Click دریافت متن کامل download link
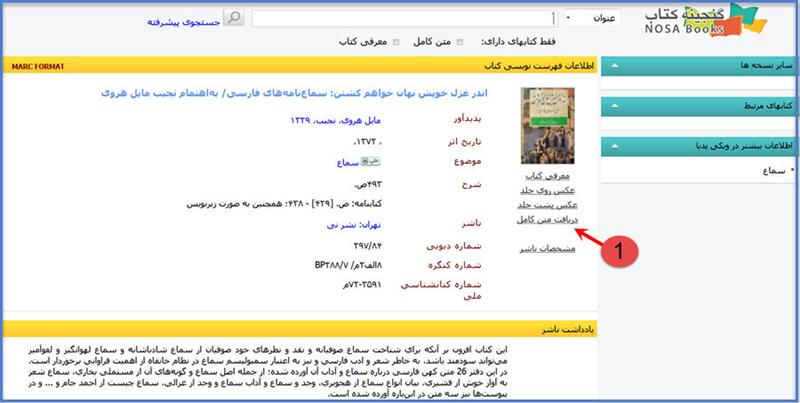This screenshot has height=403, width=800. 547,219
